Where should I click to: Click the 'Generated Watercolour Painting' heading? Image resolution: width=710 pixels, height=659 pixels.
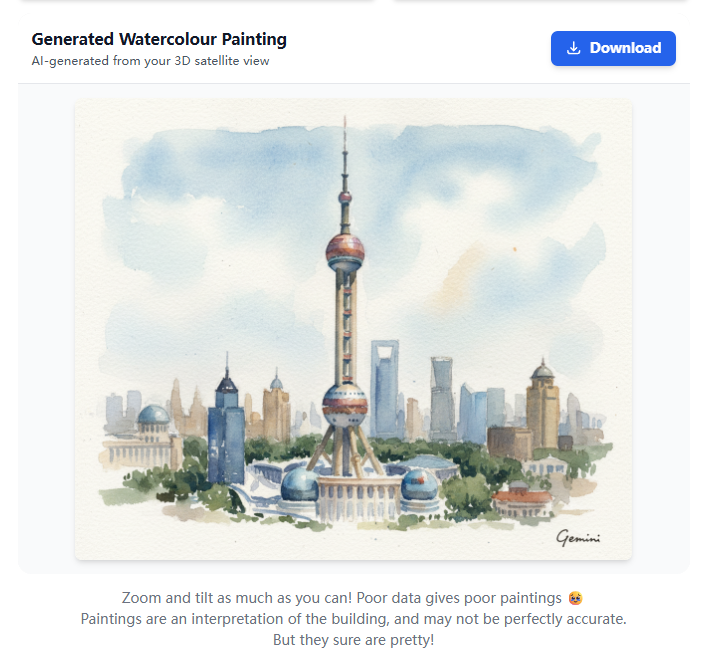point(159,39)
